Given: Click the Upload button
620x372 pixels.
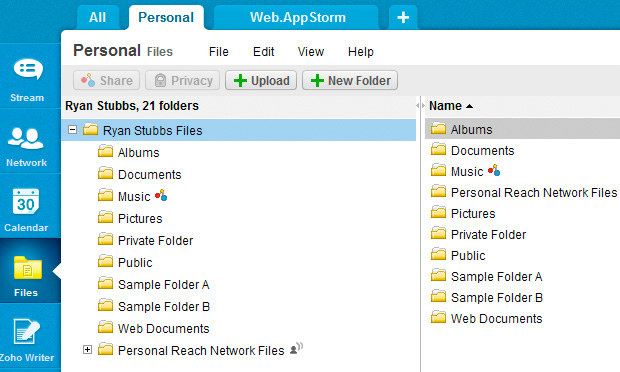Looking at the screenshot, I should [261, 81].
